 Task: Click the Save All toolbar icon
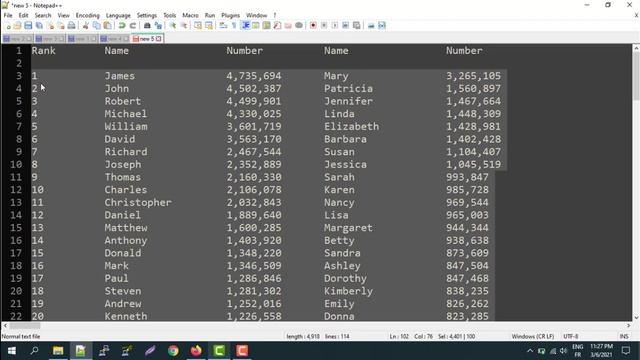tap(39, 25)
